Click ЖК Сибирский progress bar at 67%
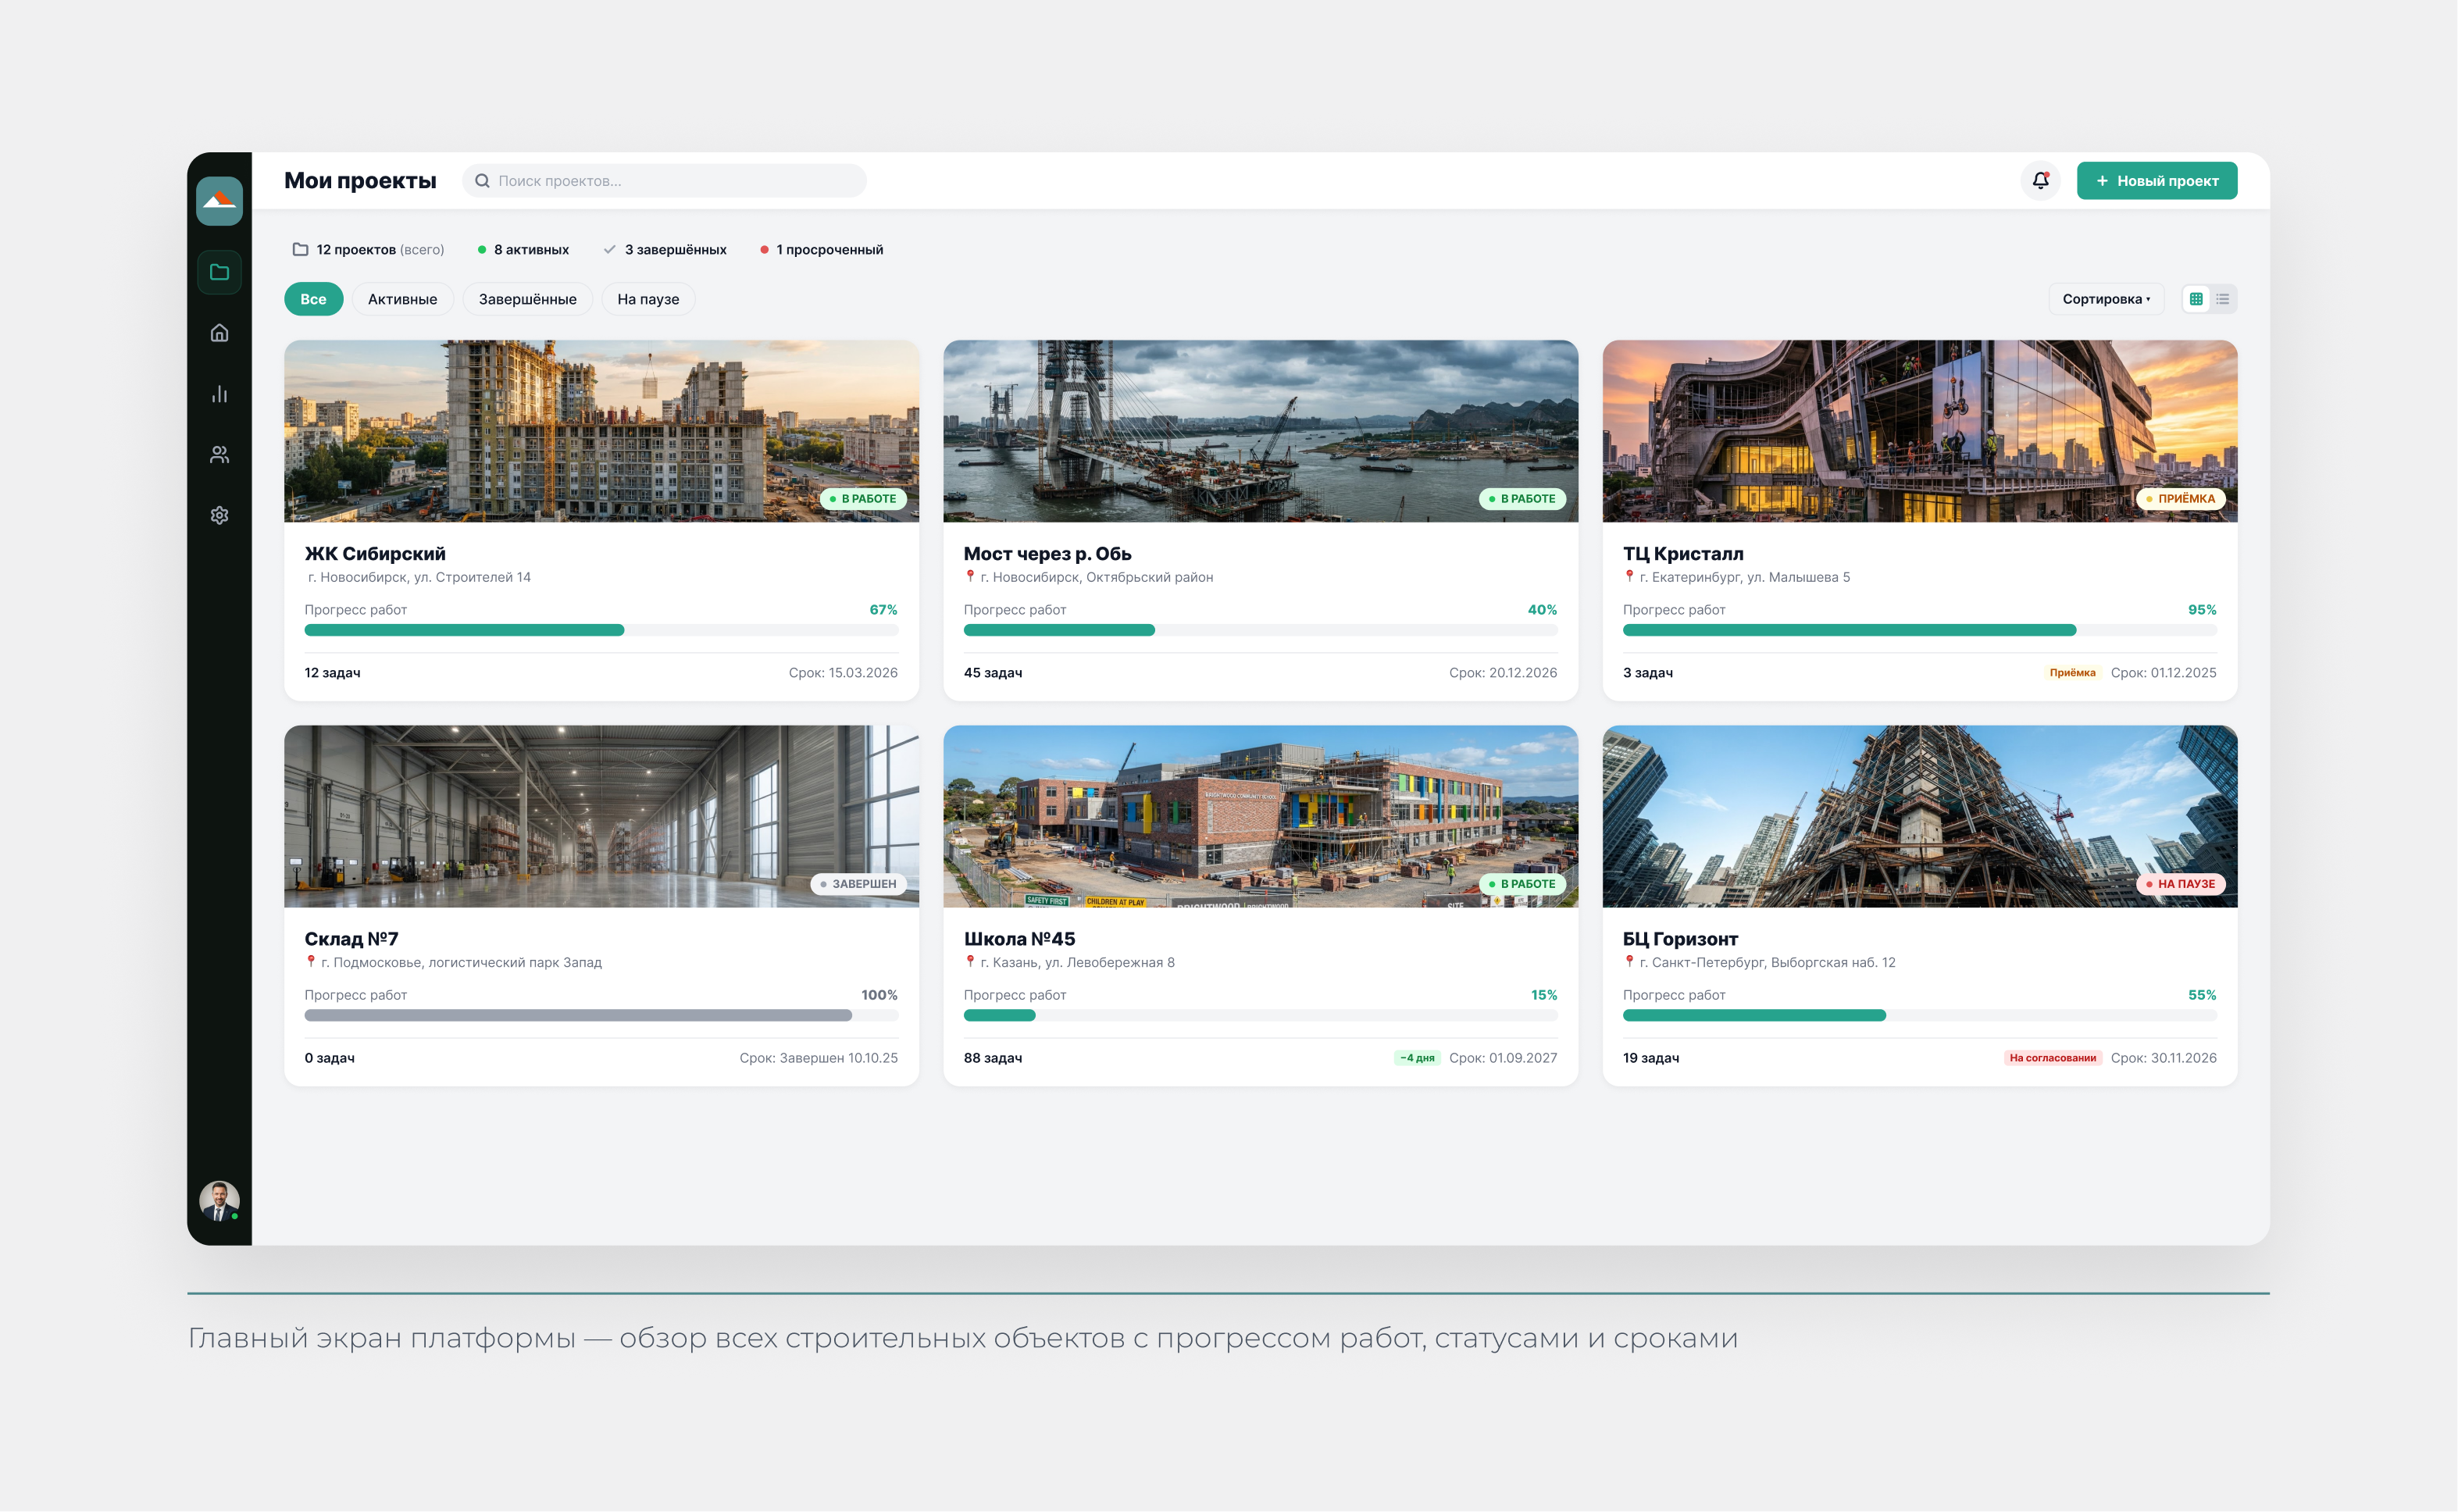 click(x=601, y=630)
